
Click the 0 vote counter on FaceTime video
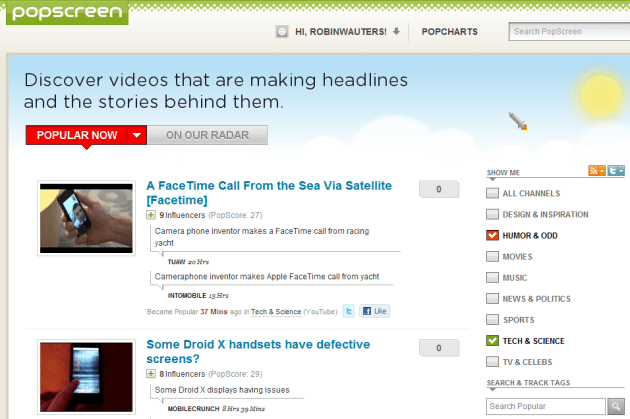click(x=439, y=189)
